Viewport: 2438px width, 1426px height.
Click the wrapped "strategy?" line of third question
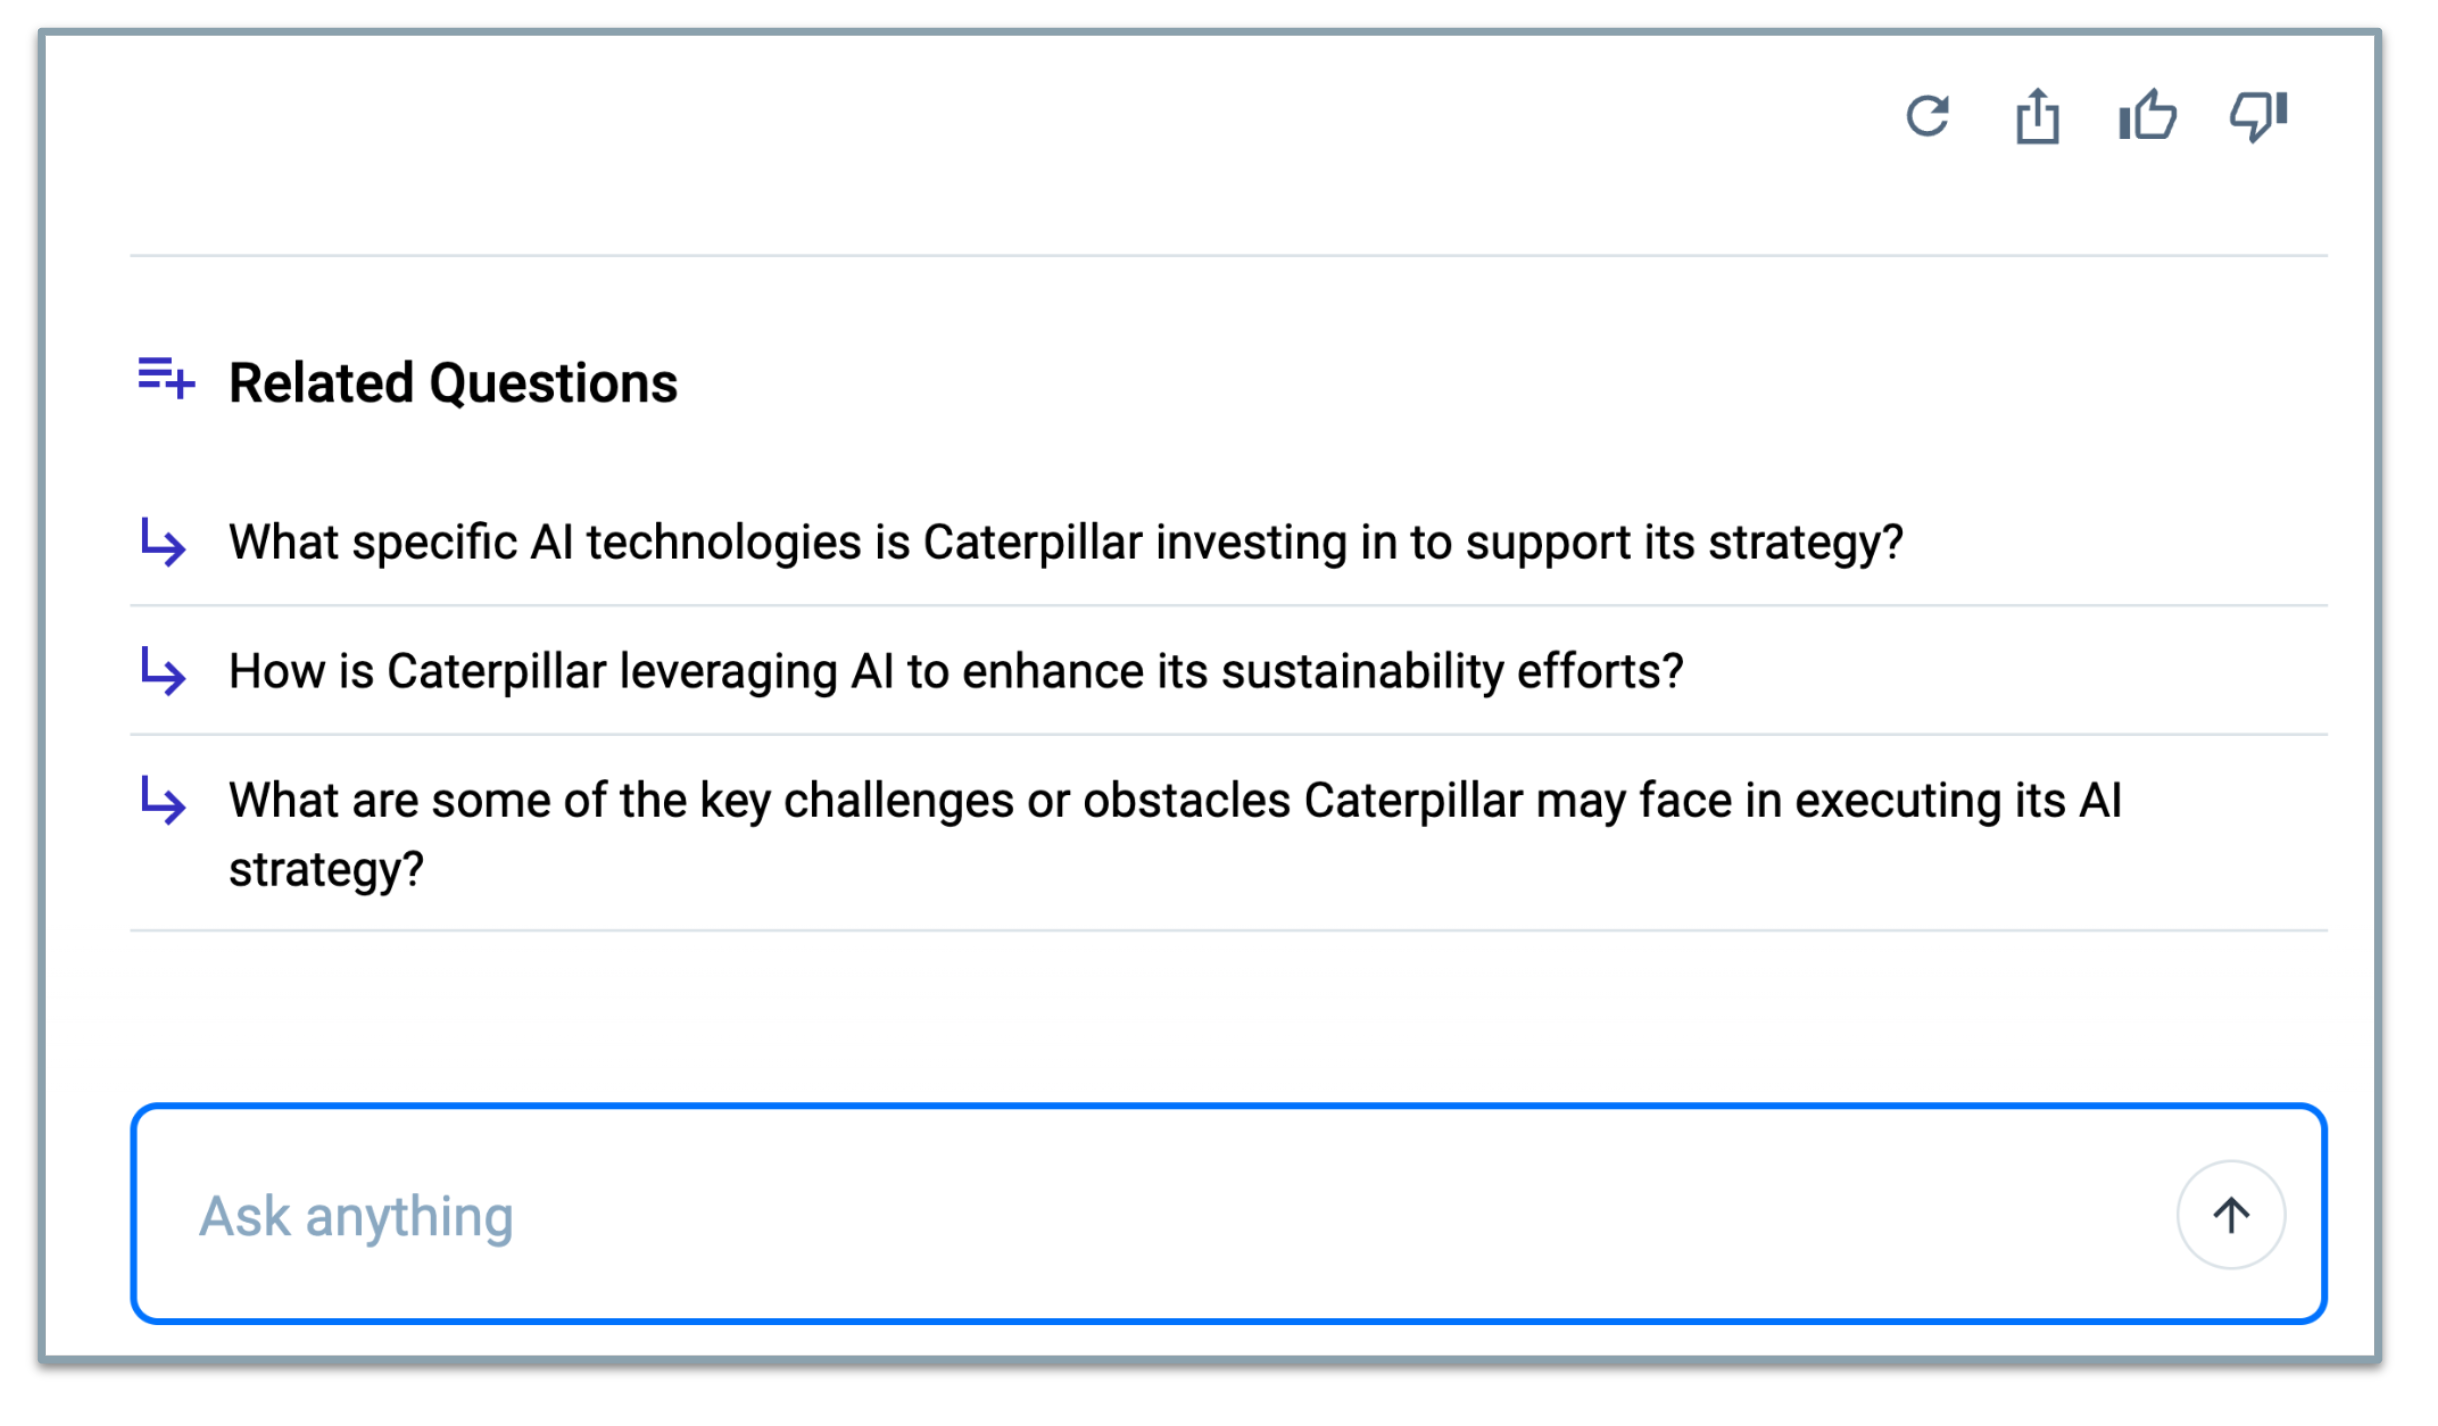[327, 870]
